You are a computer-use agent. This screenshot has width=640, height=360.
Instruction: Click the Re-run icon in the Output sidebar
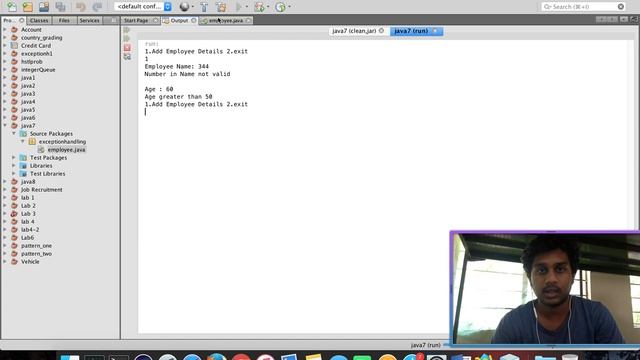[127, 30]
